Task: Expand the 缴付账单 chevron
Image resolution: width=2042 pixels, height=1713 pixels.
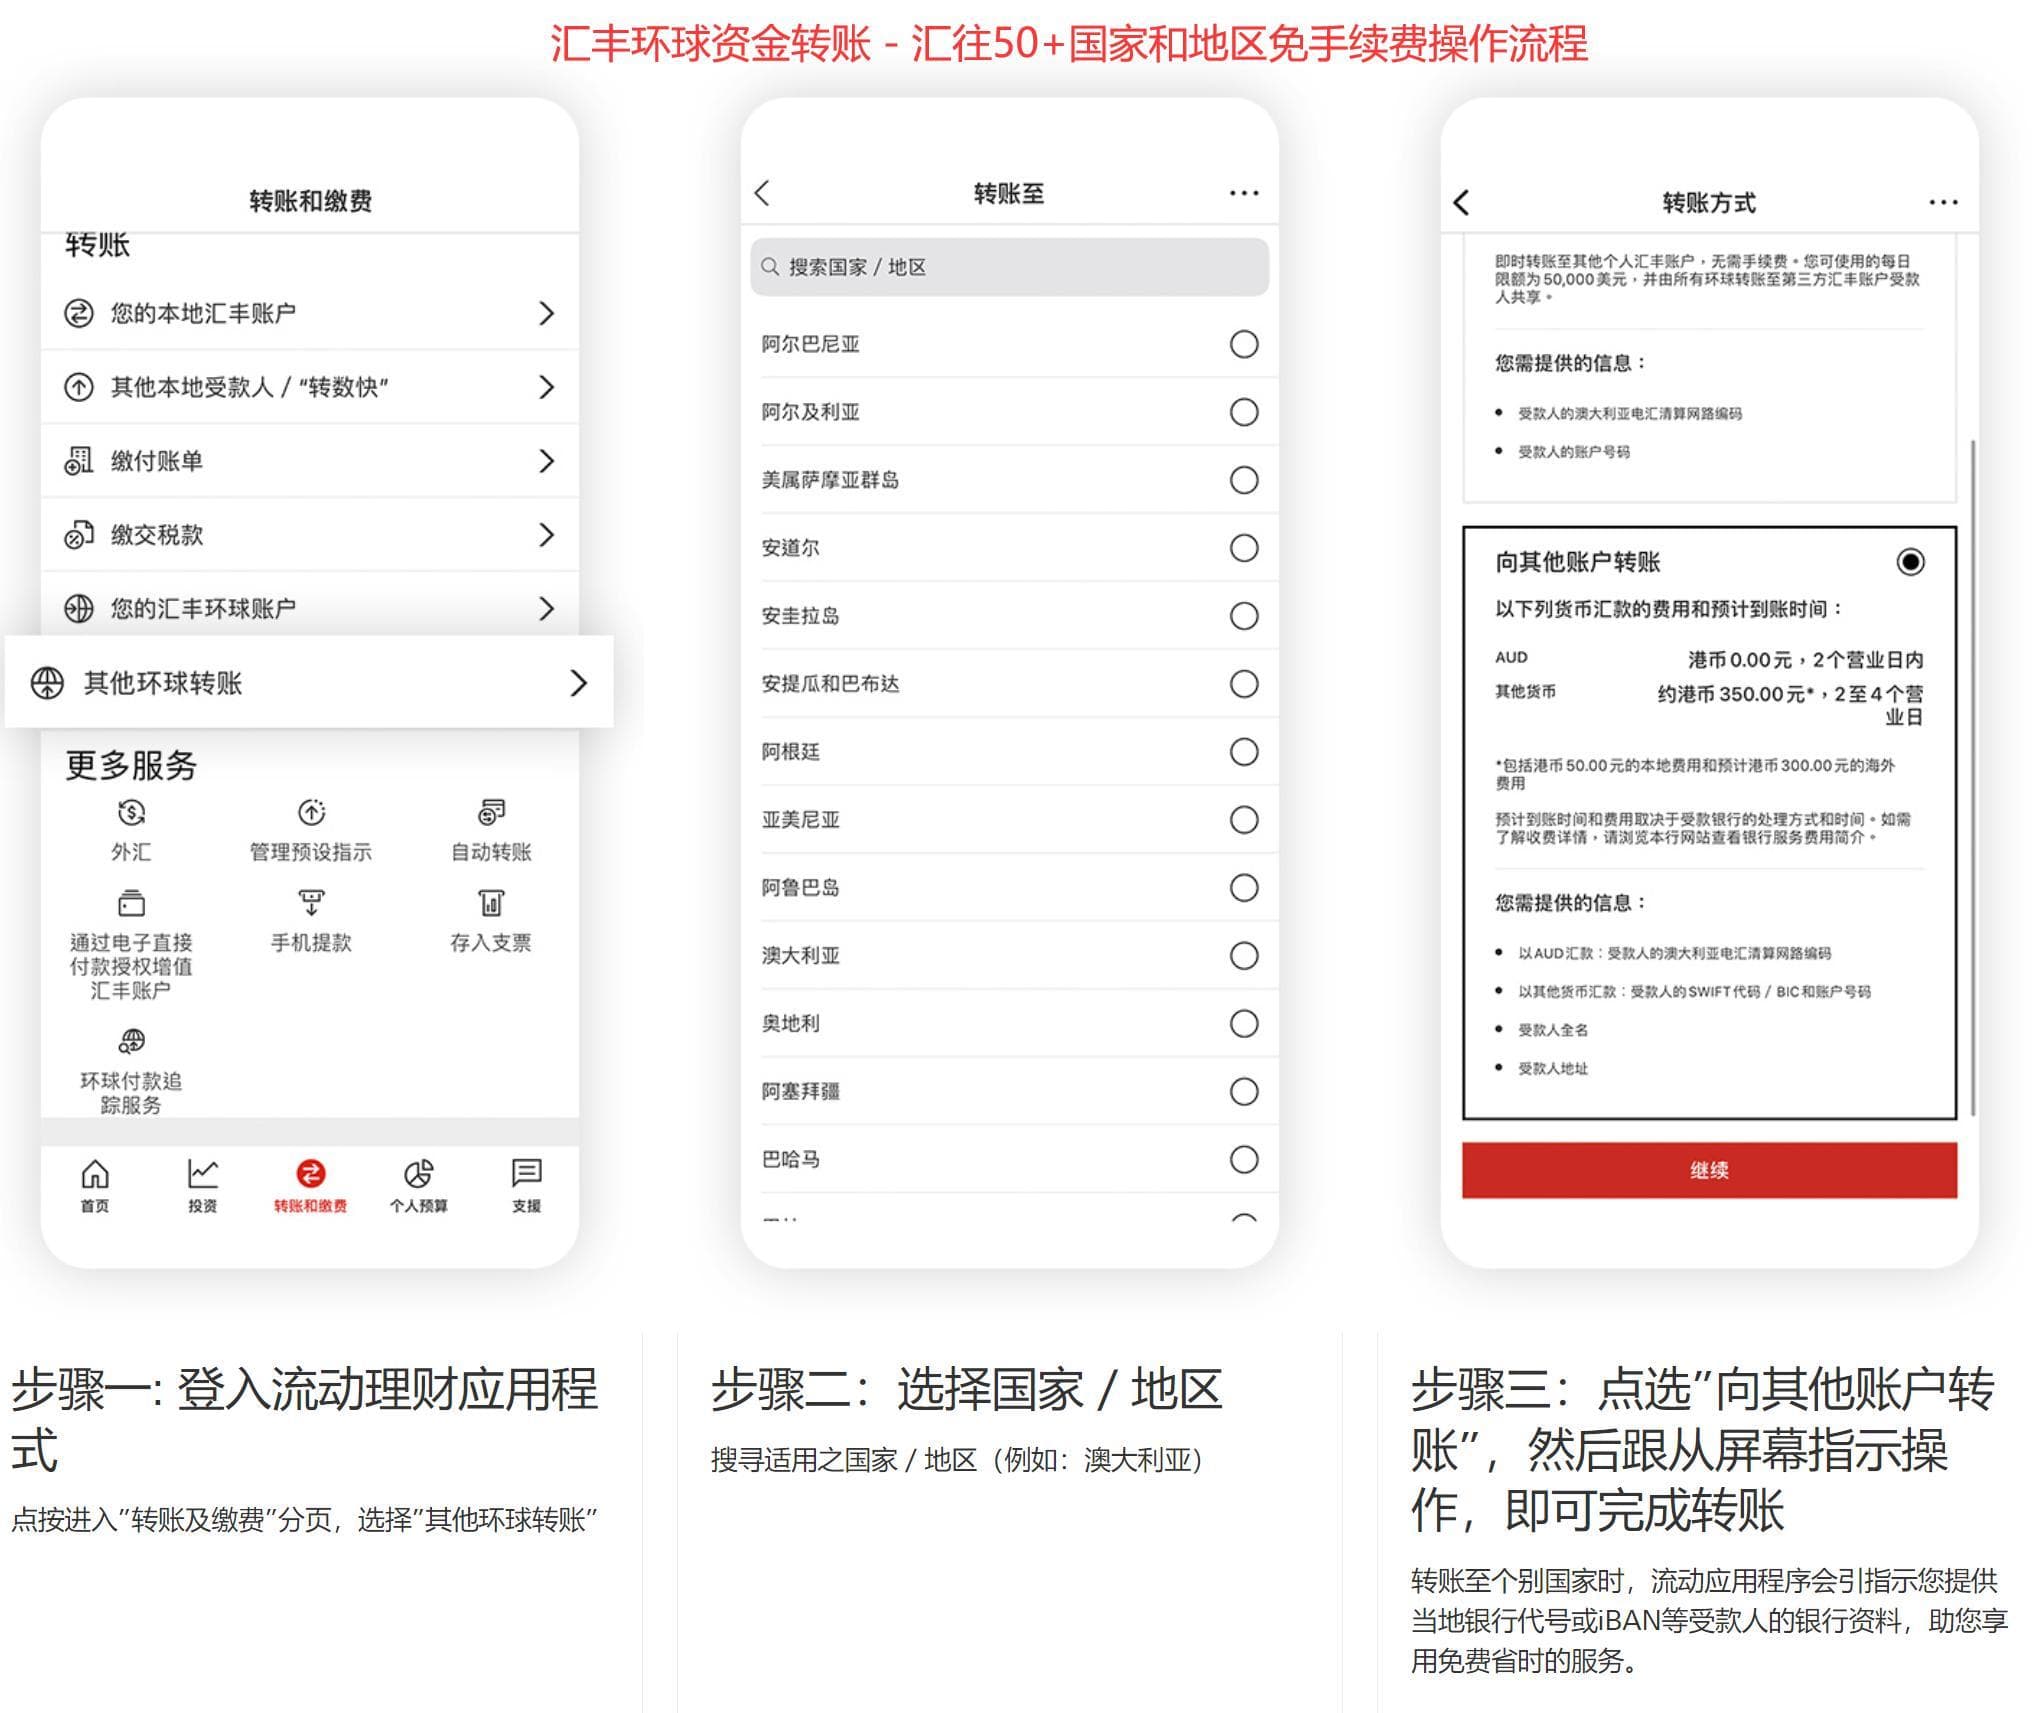Action: (x=546, y=461)
